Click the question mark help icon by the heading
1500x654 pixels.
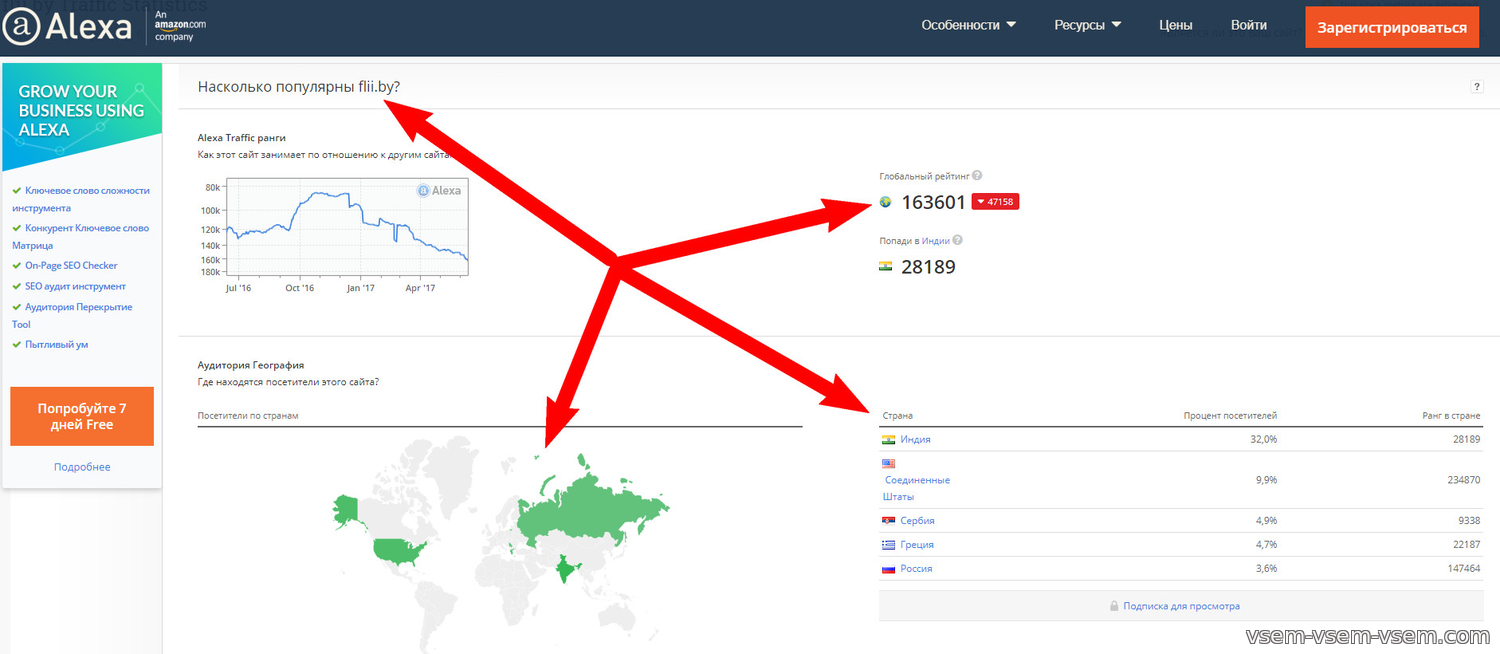click(x=1477, y=87)
